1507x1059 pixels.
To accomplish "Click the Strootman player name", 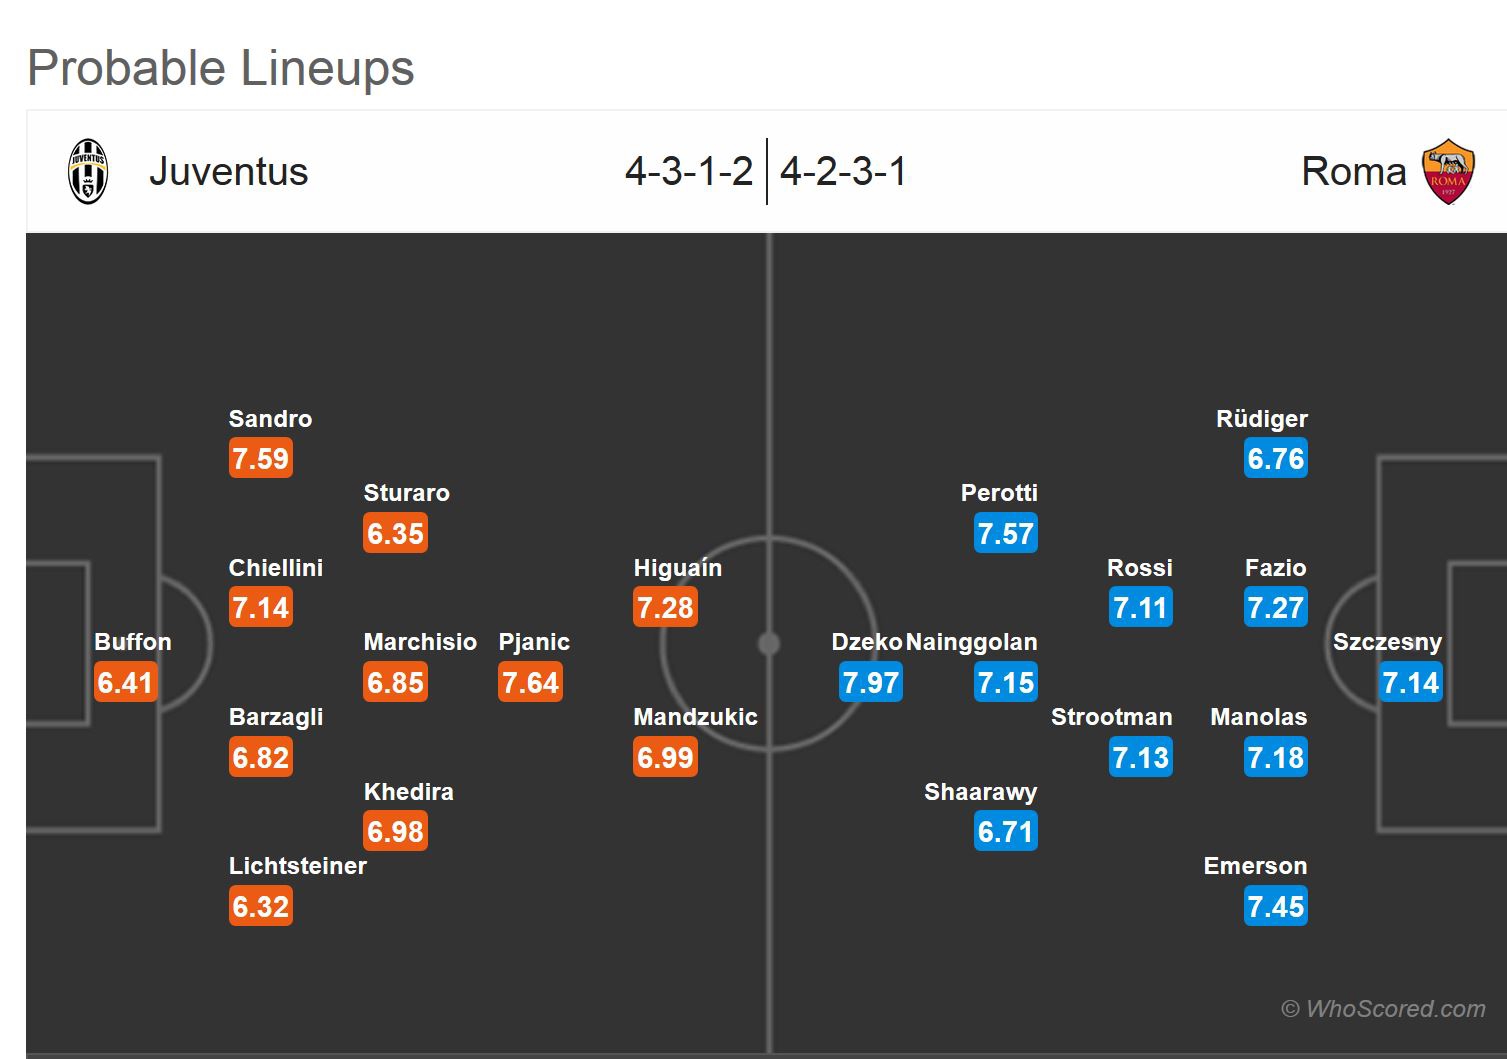I will point(1111,717).
